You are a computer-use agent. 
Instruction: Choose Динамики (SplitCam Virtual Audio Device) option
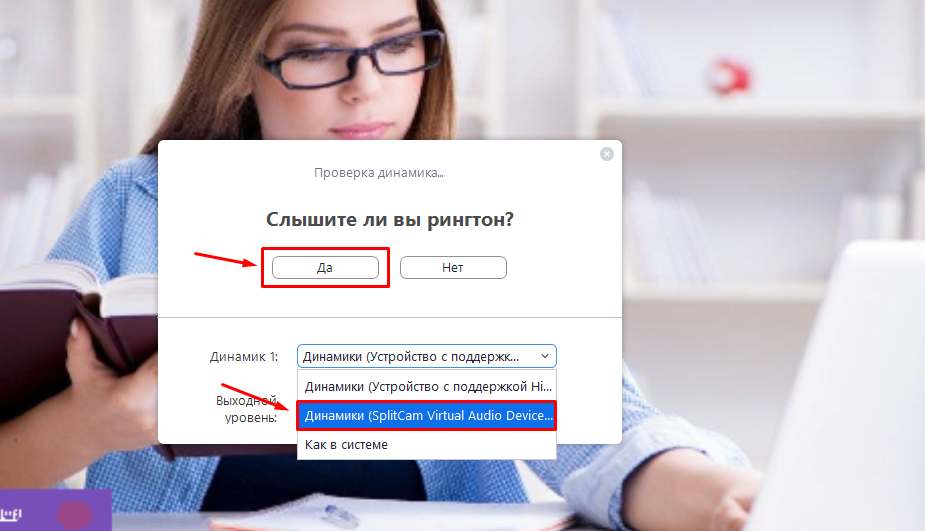point(427,415)
